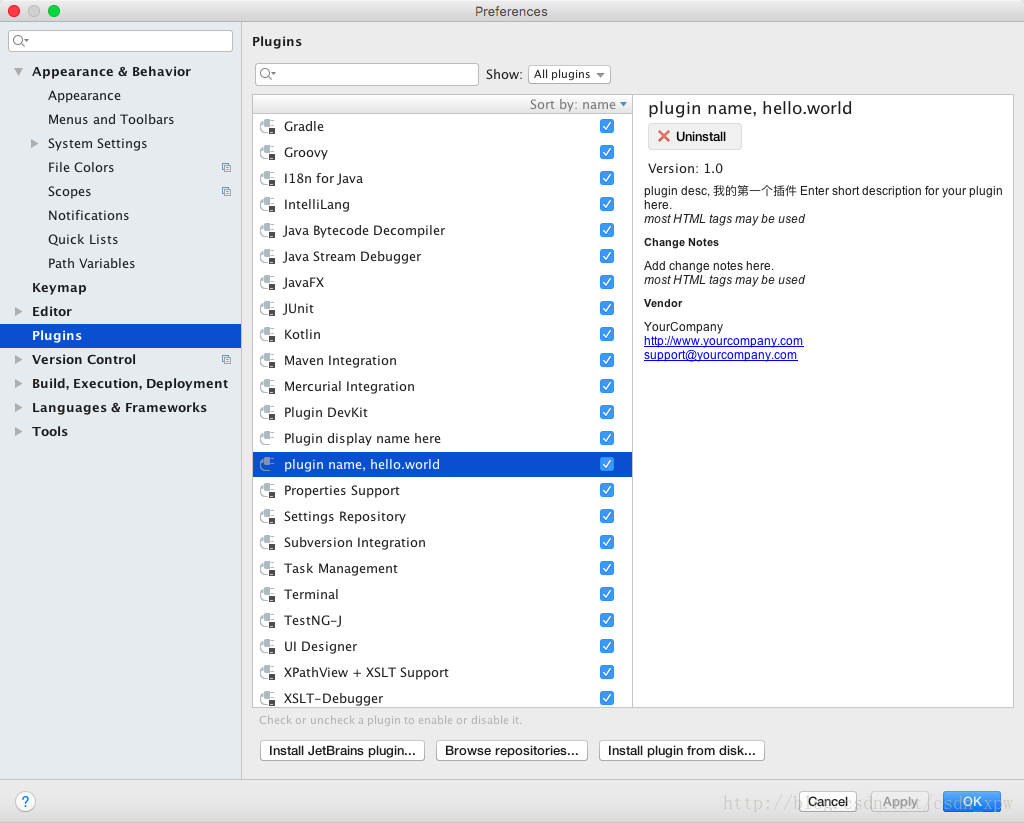Click the UI Designer plugin icon
Image resolution: width=1024 pixels, height=823 pixels.
tap(268, 647)
